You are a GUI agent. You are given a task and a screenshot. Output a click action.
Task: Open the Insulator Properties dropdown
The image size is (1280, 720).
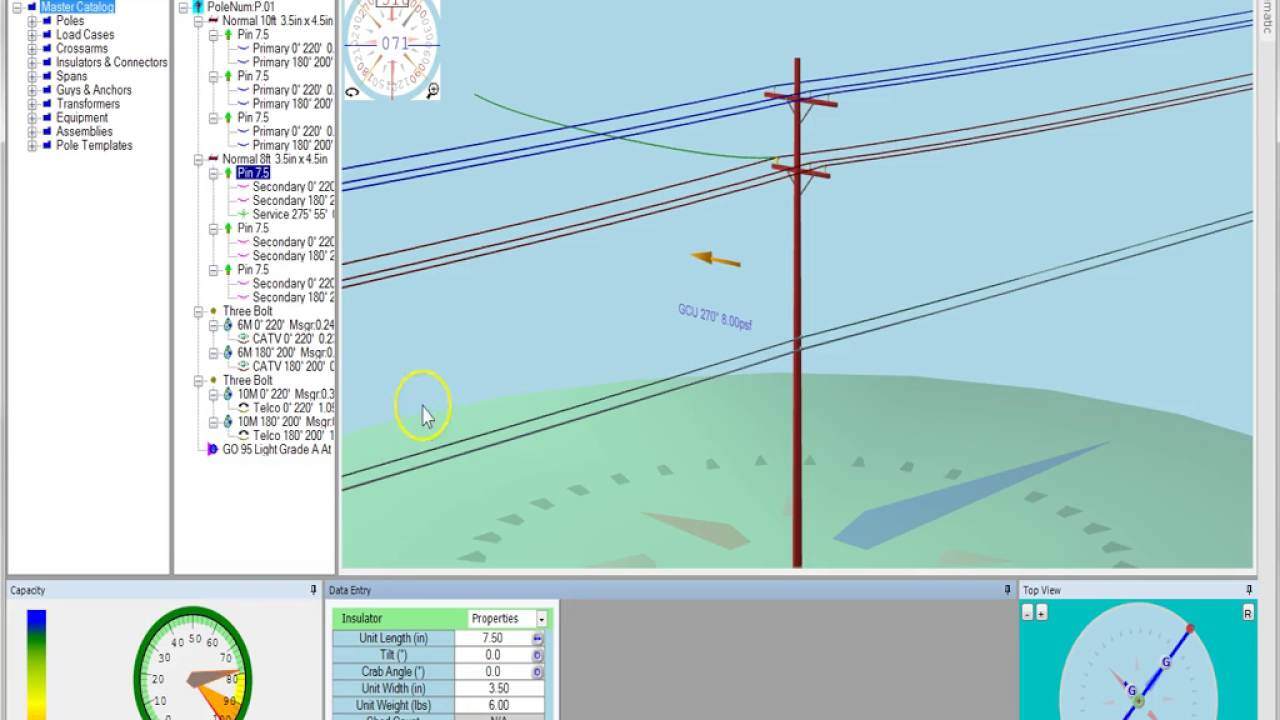tap(541, 619)
